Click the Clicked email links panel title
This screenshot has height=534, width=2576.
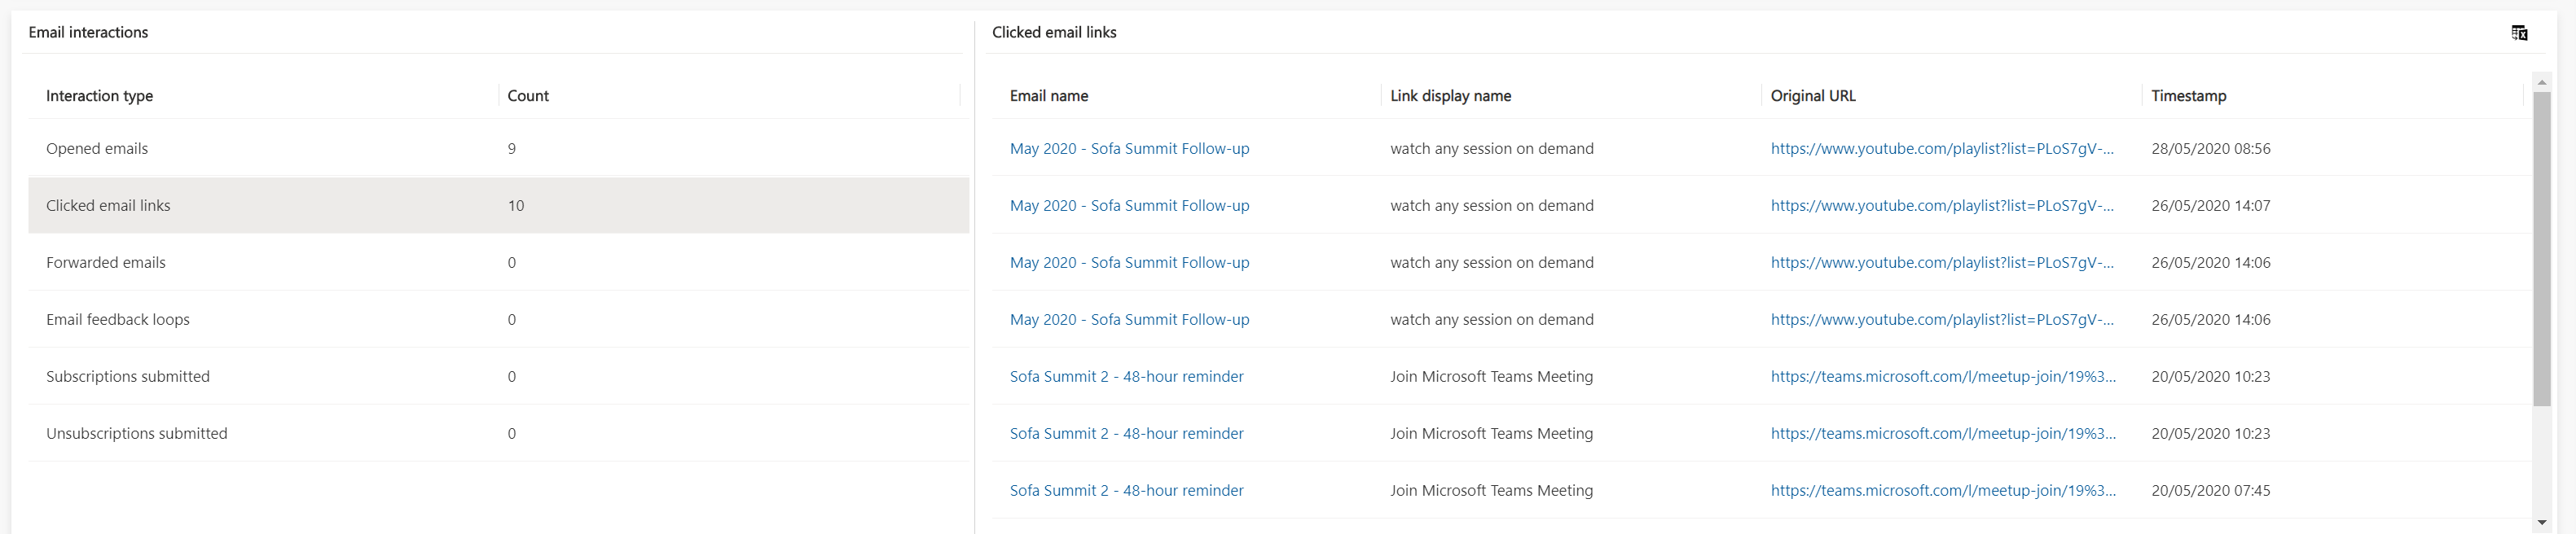click(1054, 32)
